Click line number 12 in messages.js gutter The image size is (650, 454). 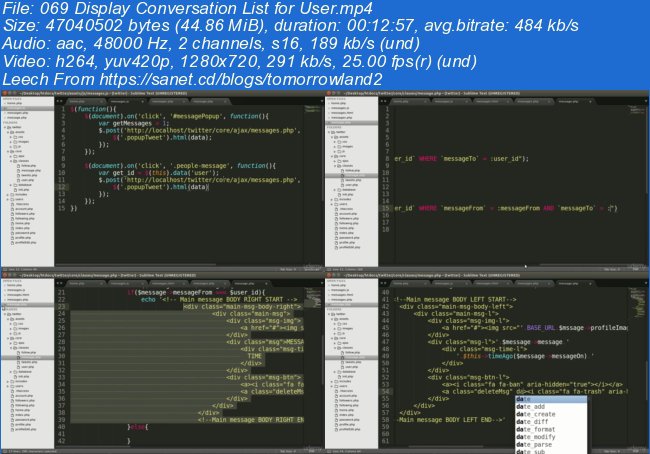pyautogui.click(x=61, y=187)
